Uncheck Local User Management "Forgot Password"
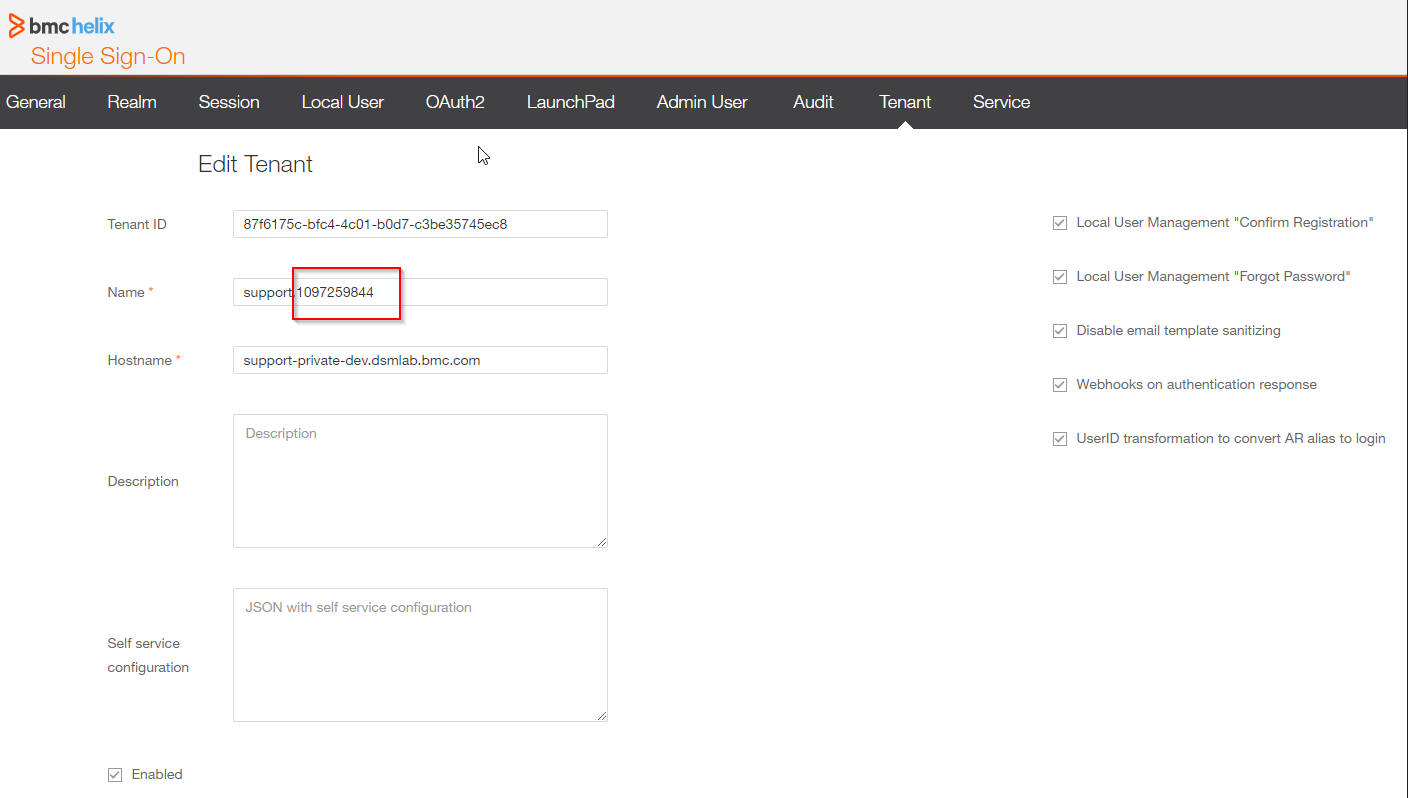This screenshot has width=1408, height=798. (1060, 277)
